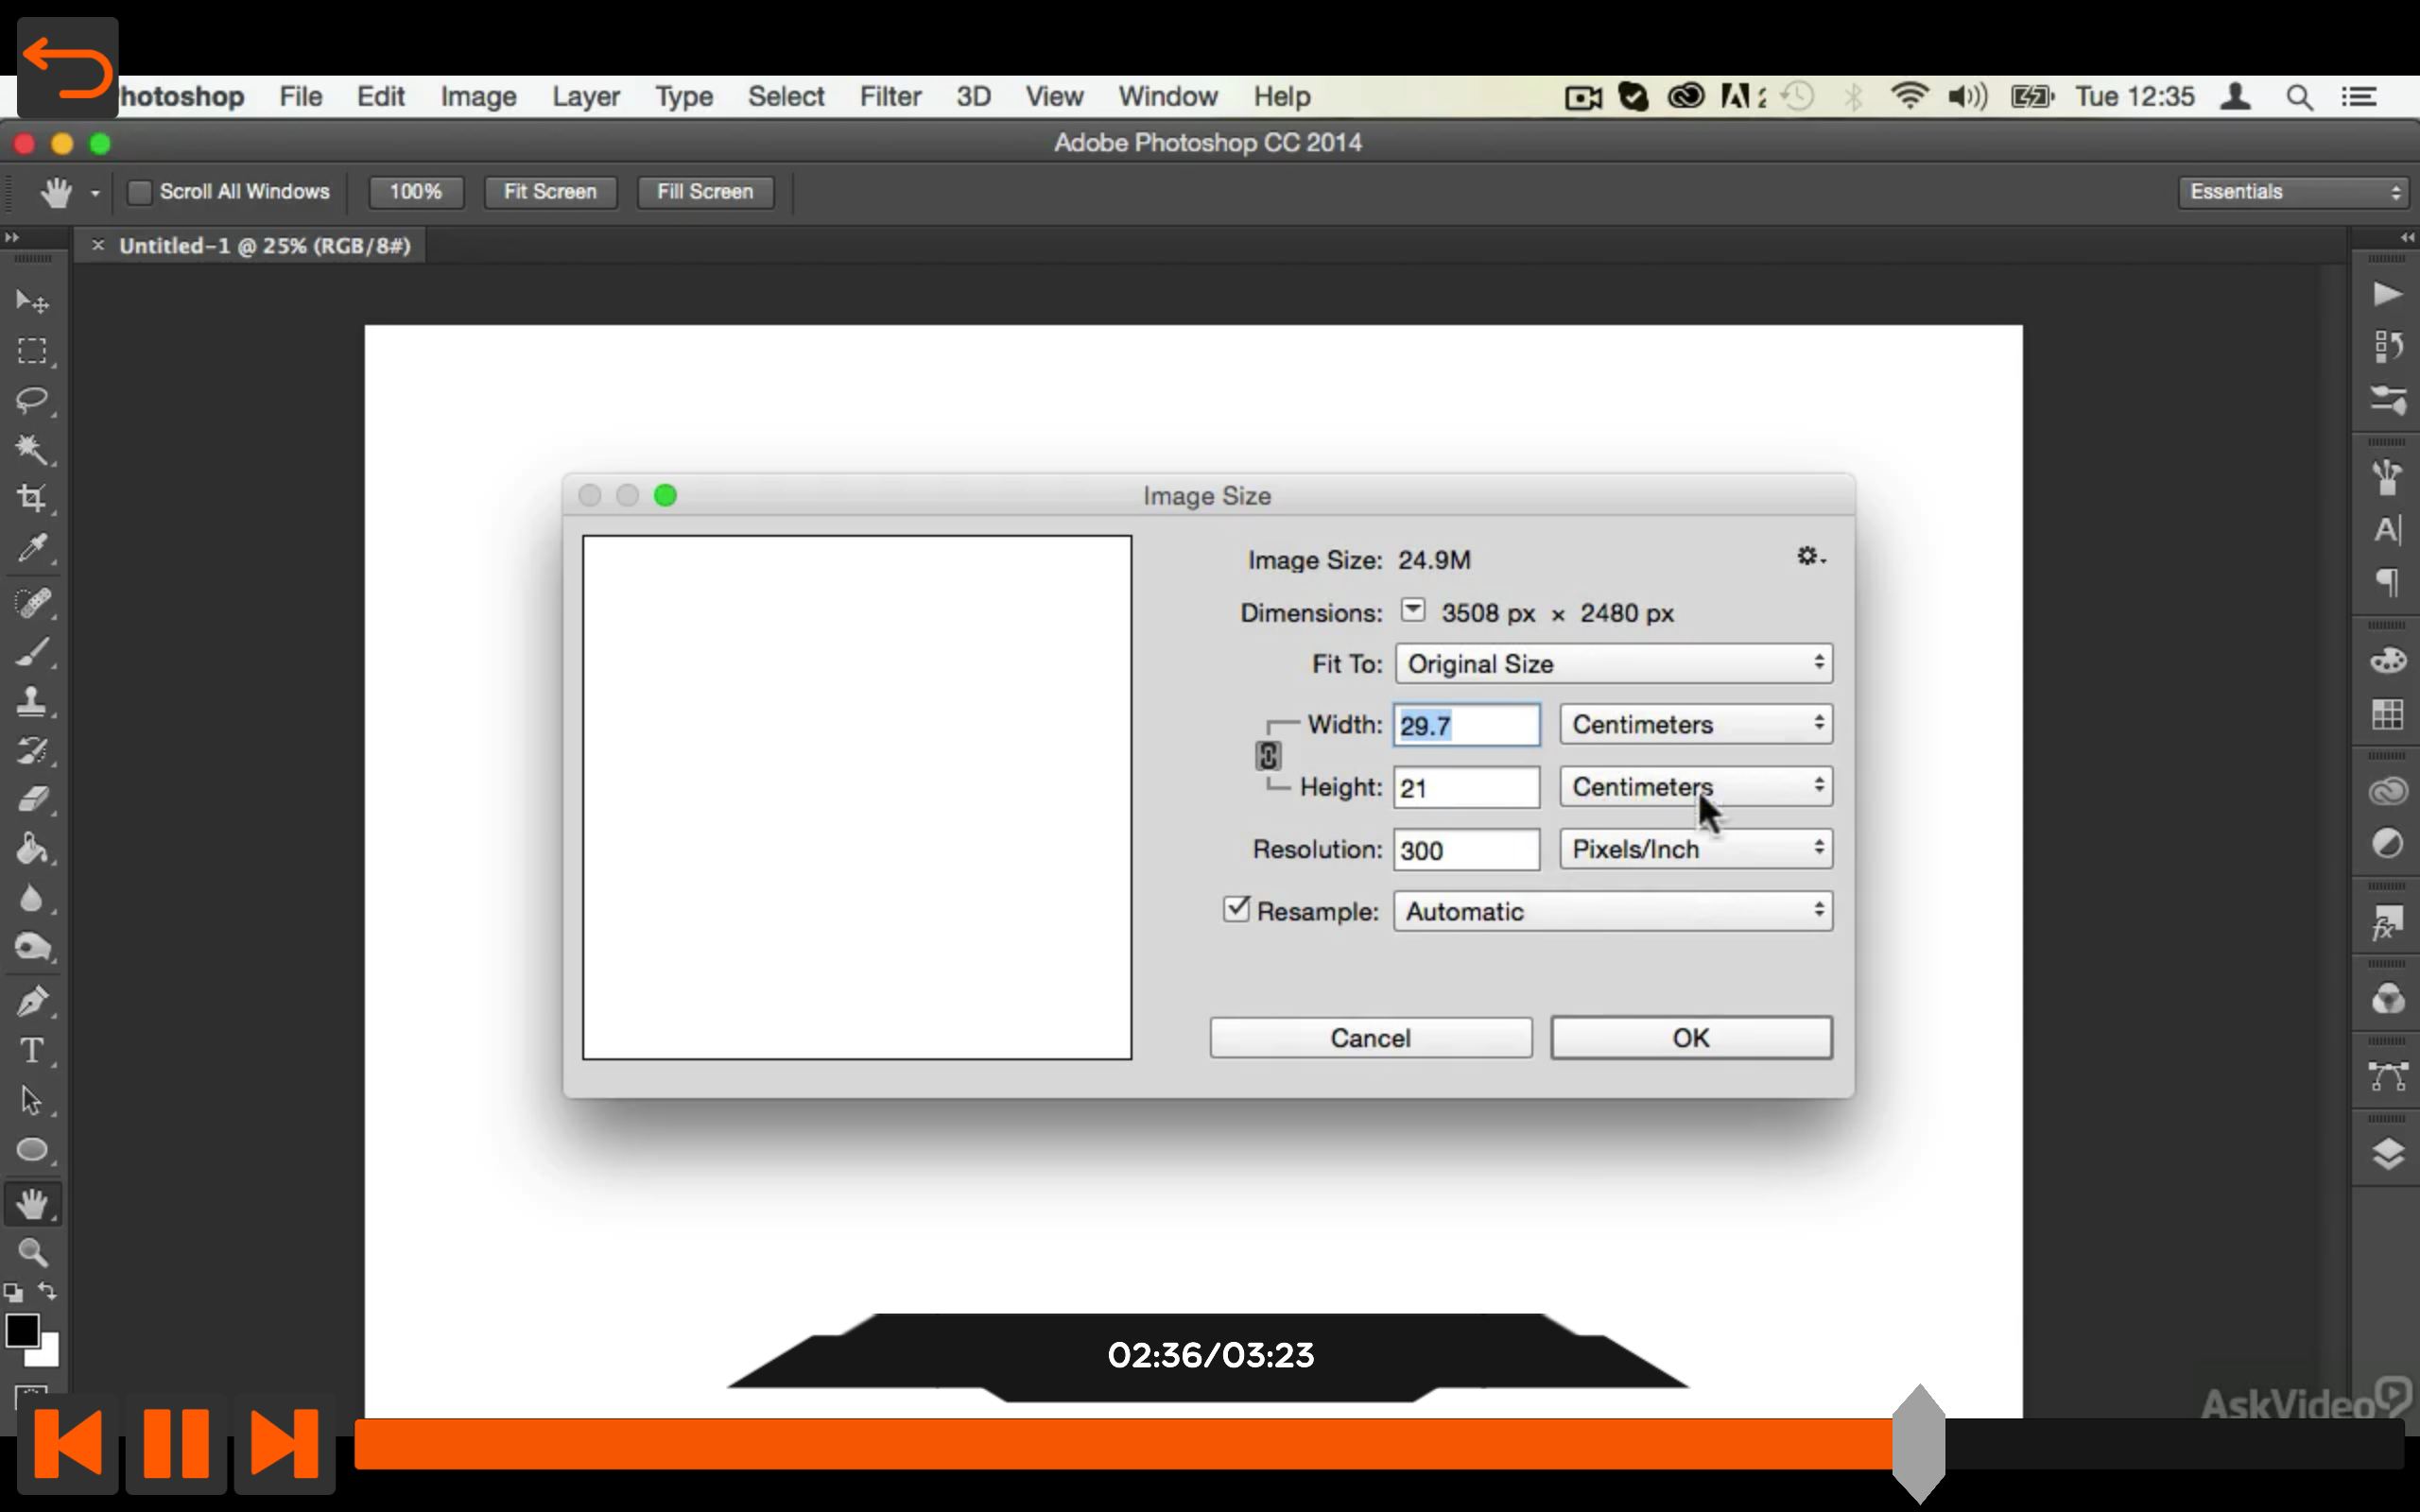The image size is (2420, 1512).
Task: Open the Image menu
Action: (478, 97)
